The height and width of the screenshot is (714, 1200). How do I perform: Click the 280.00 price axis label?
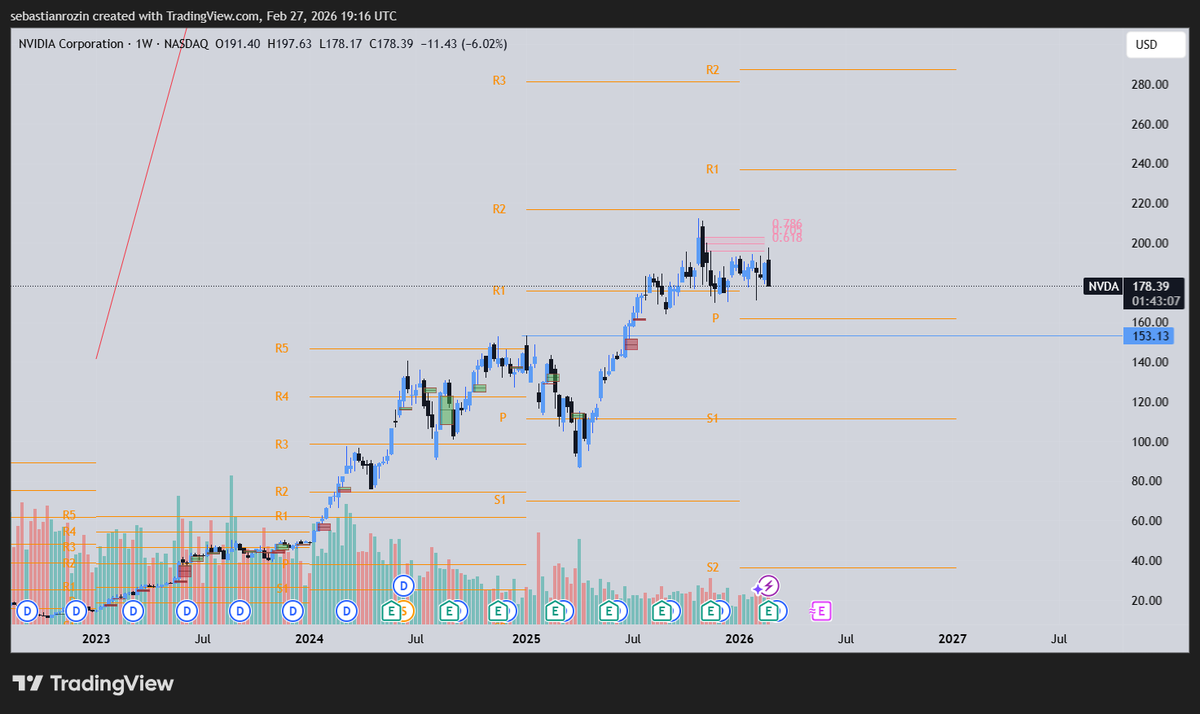(1149, 84)
